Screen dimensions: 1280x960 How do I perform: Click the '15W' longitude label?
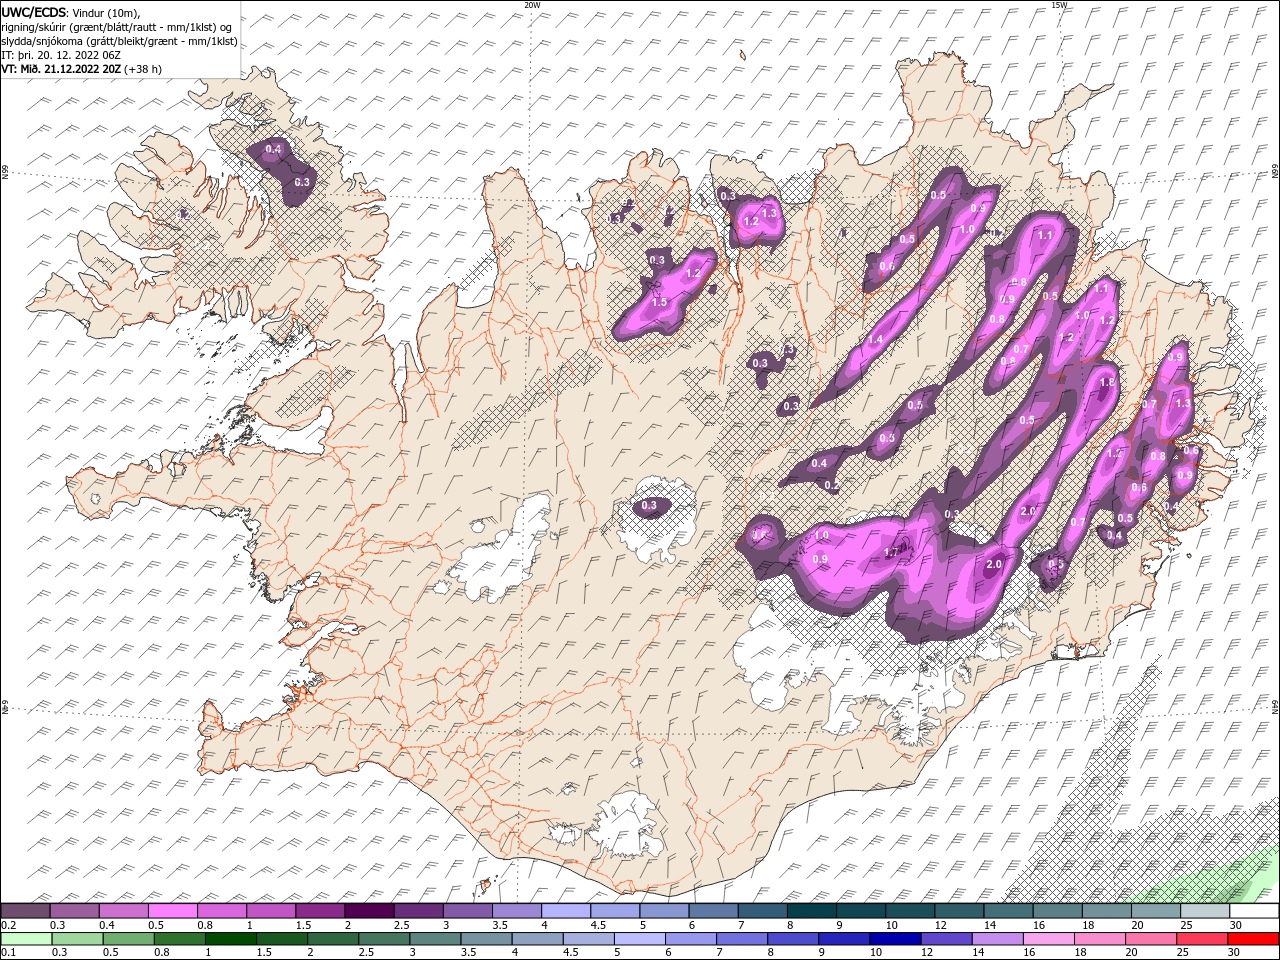coord(1059,5)
